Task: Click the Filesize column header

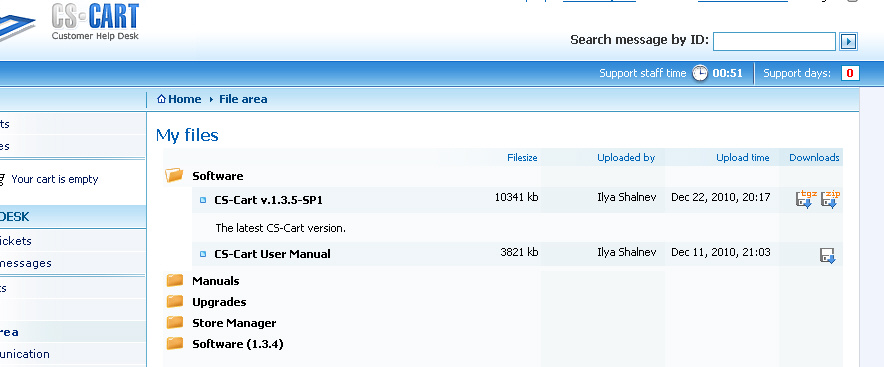Action: point(522,158)
